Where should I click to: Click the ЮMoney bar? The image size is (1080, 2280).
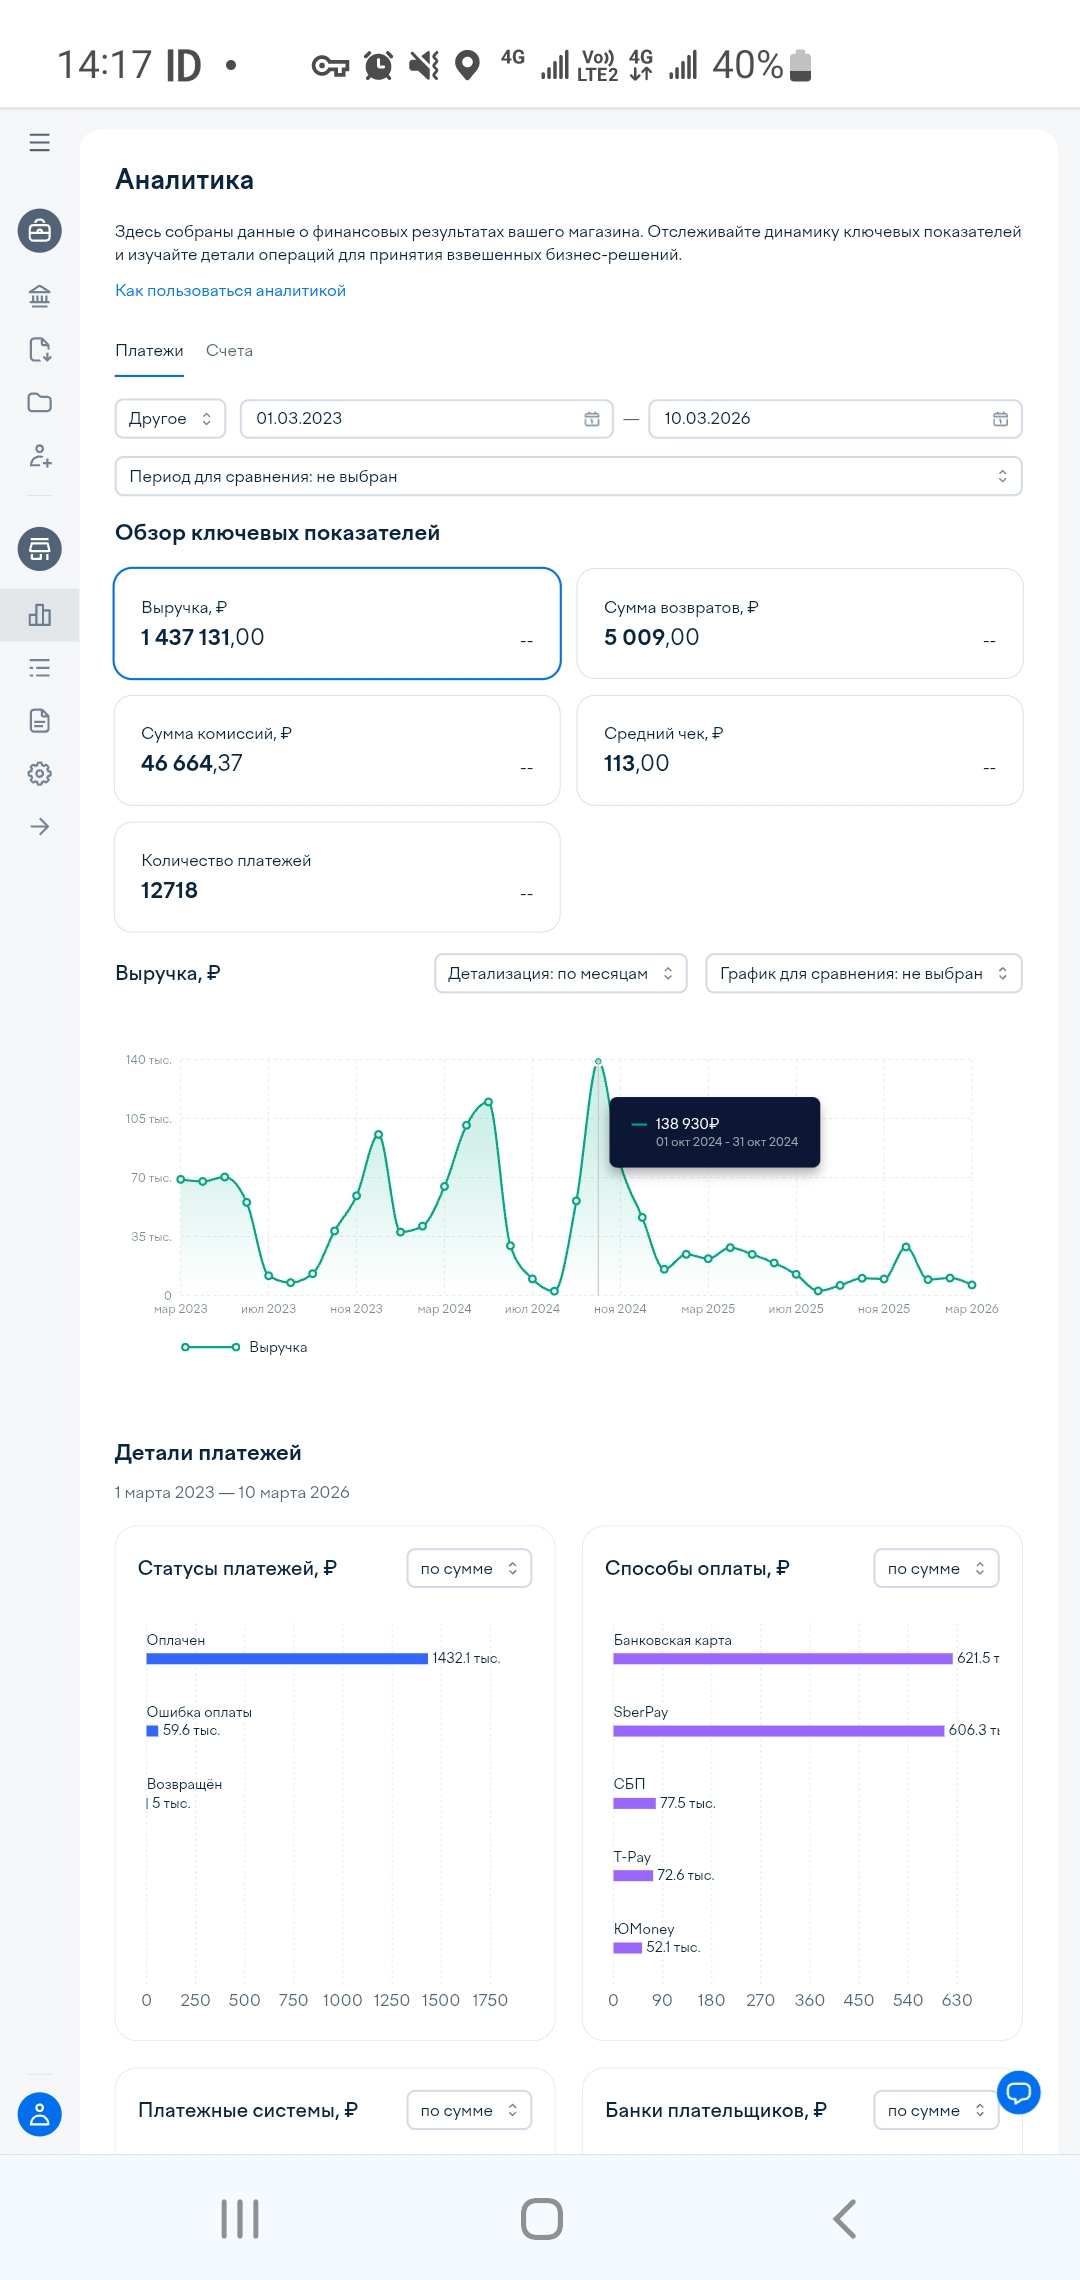(627, 1948)
